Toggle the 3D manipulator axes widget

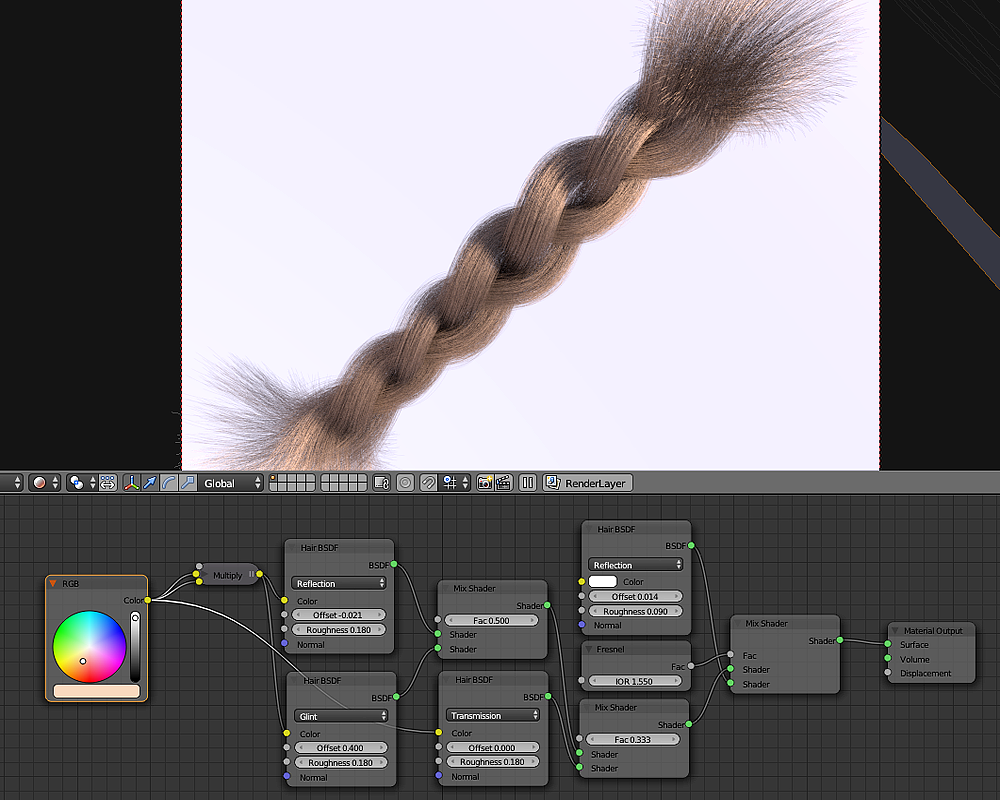click(131, 483)
